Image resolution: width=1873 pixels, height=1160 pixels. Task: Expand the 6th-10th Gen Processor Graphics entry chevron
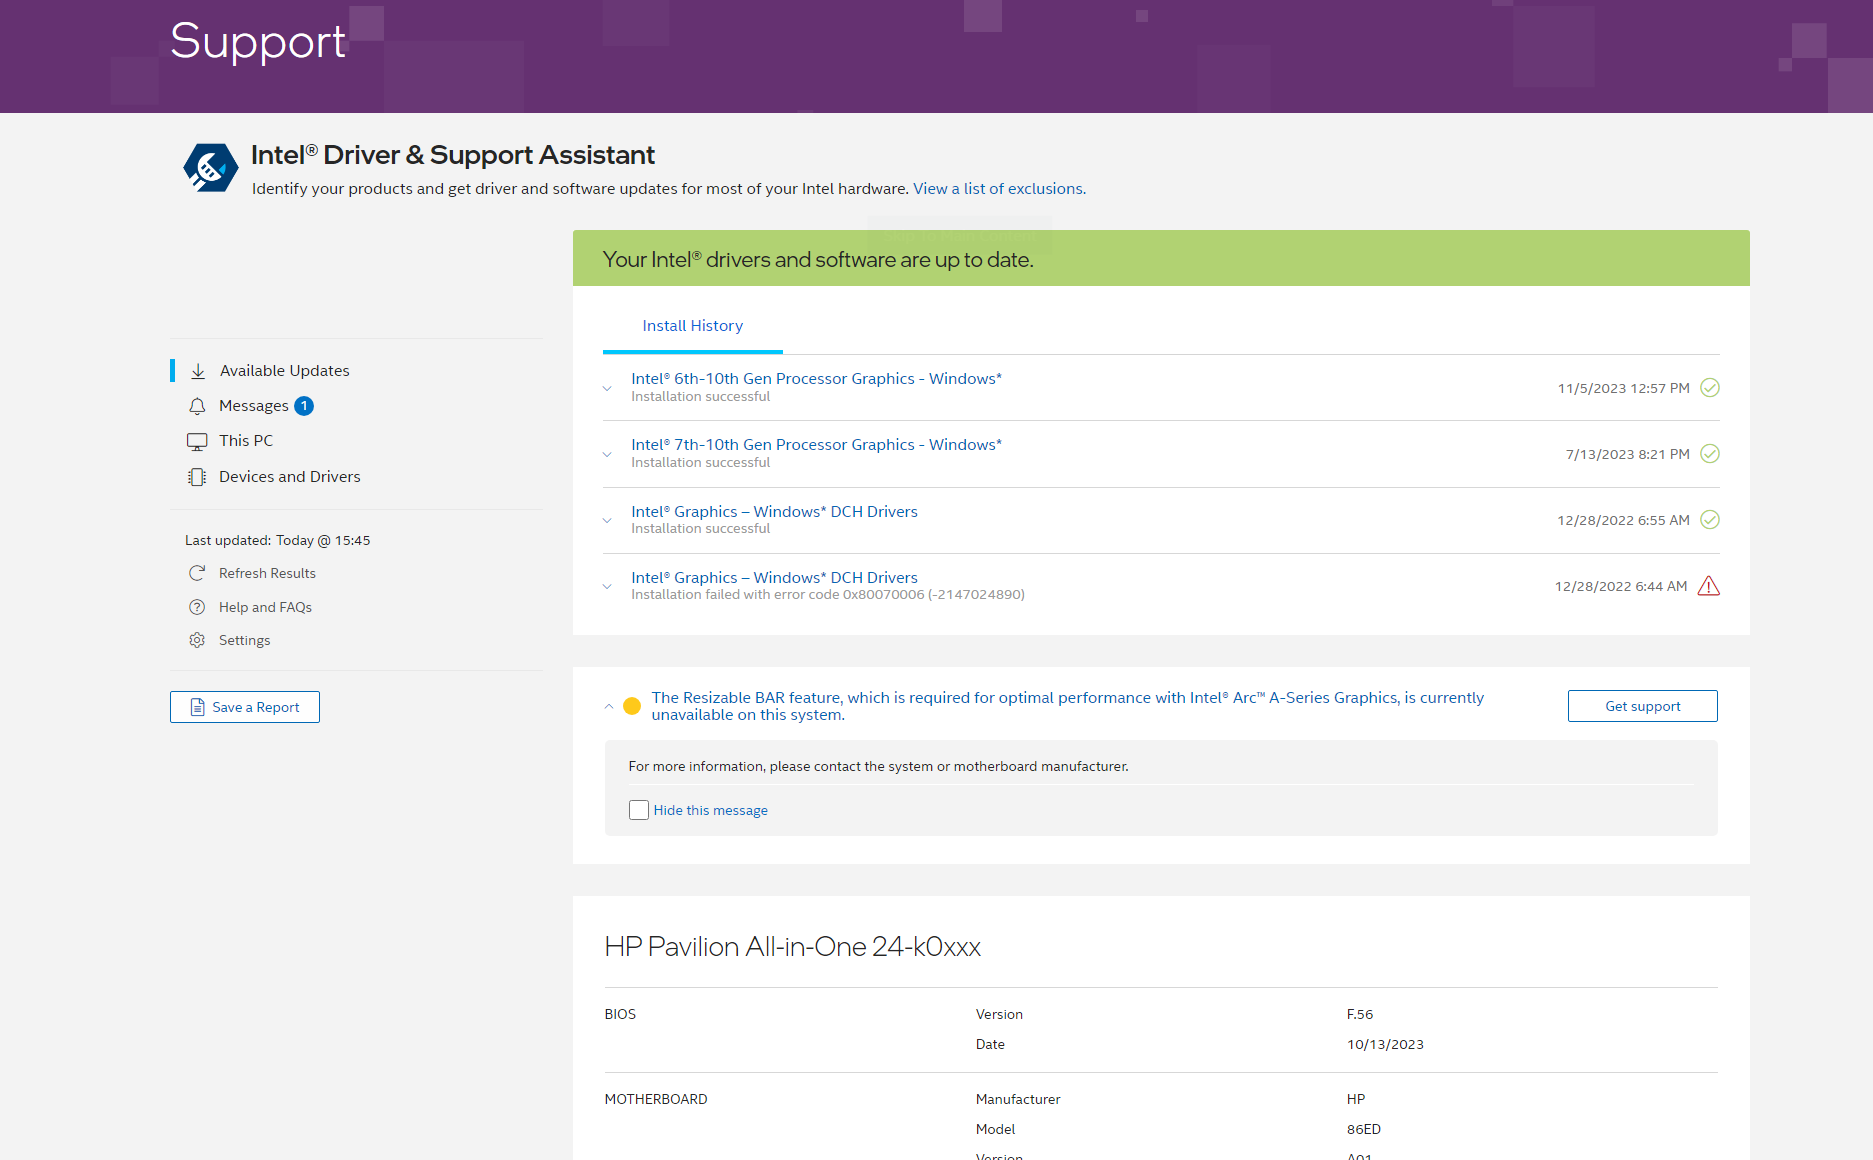tap(607, 388)
